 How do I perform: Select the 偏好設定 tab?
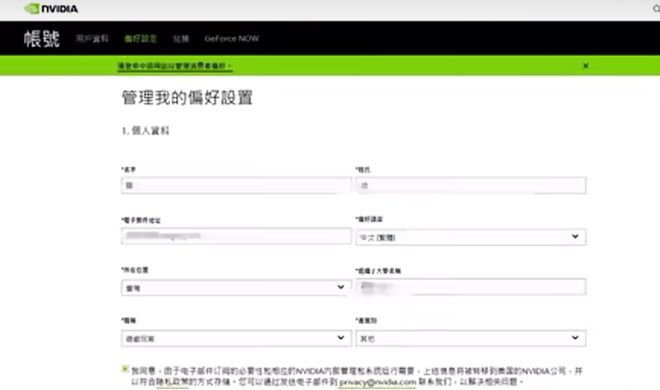click(141, 39)
